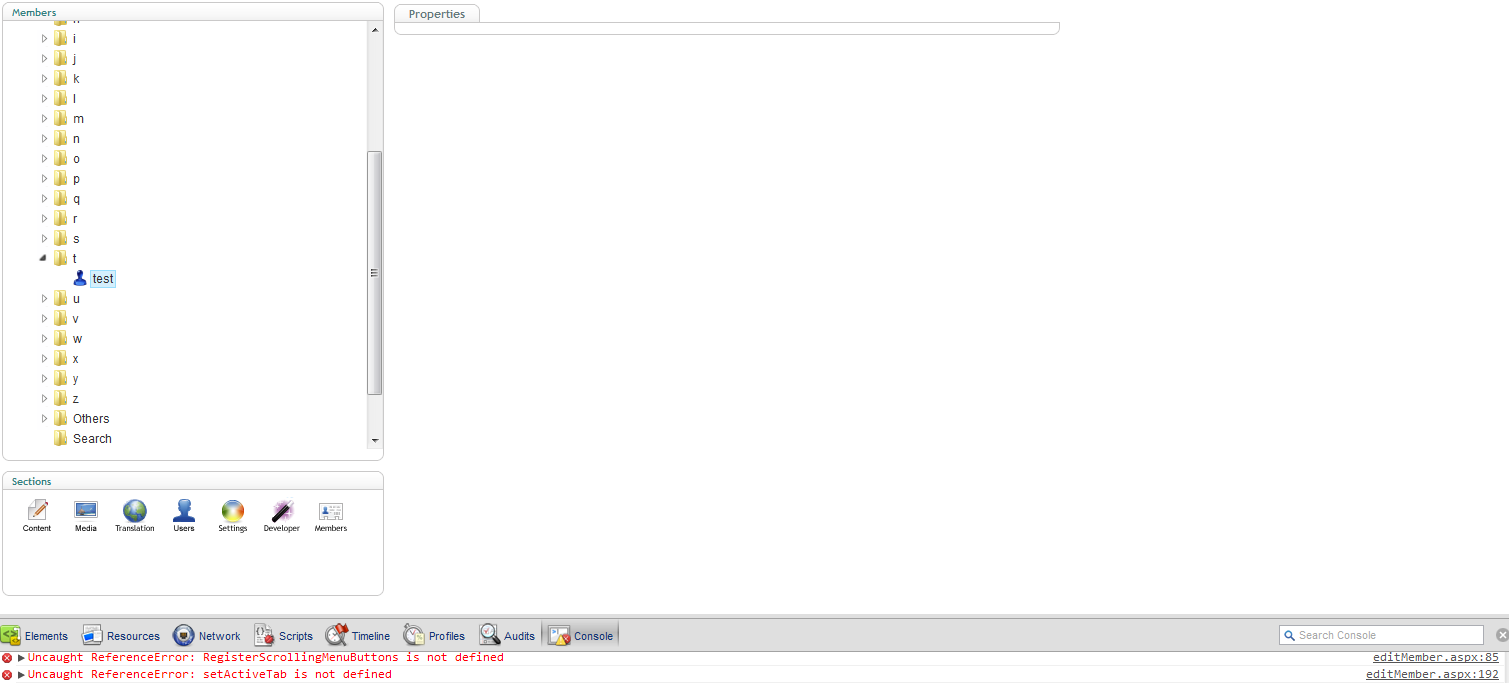The width and height of the screenshot is (1510, 683).
Task: Open the Elements devtools panel
Action: click(35, 635)
